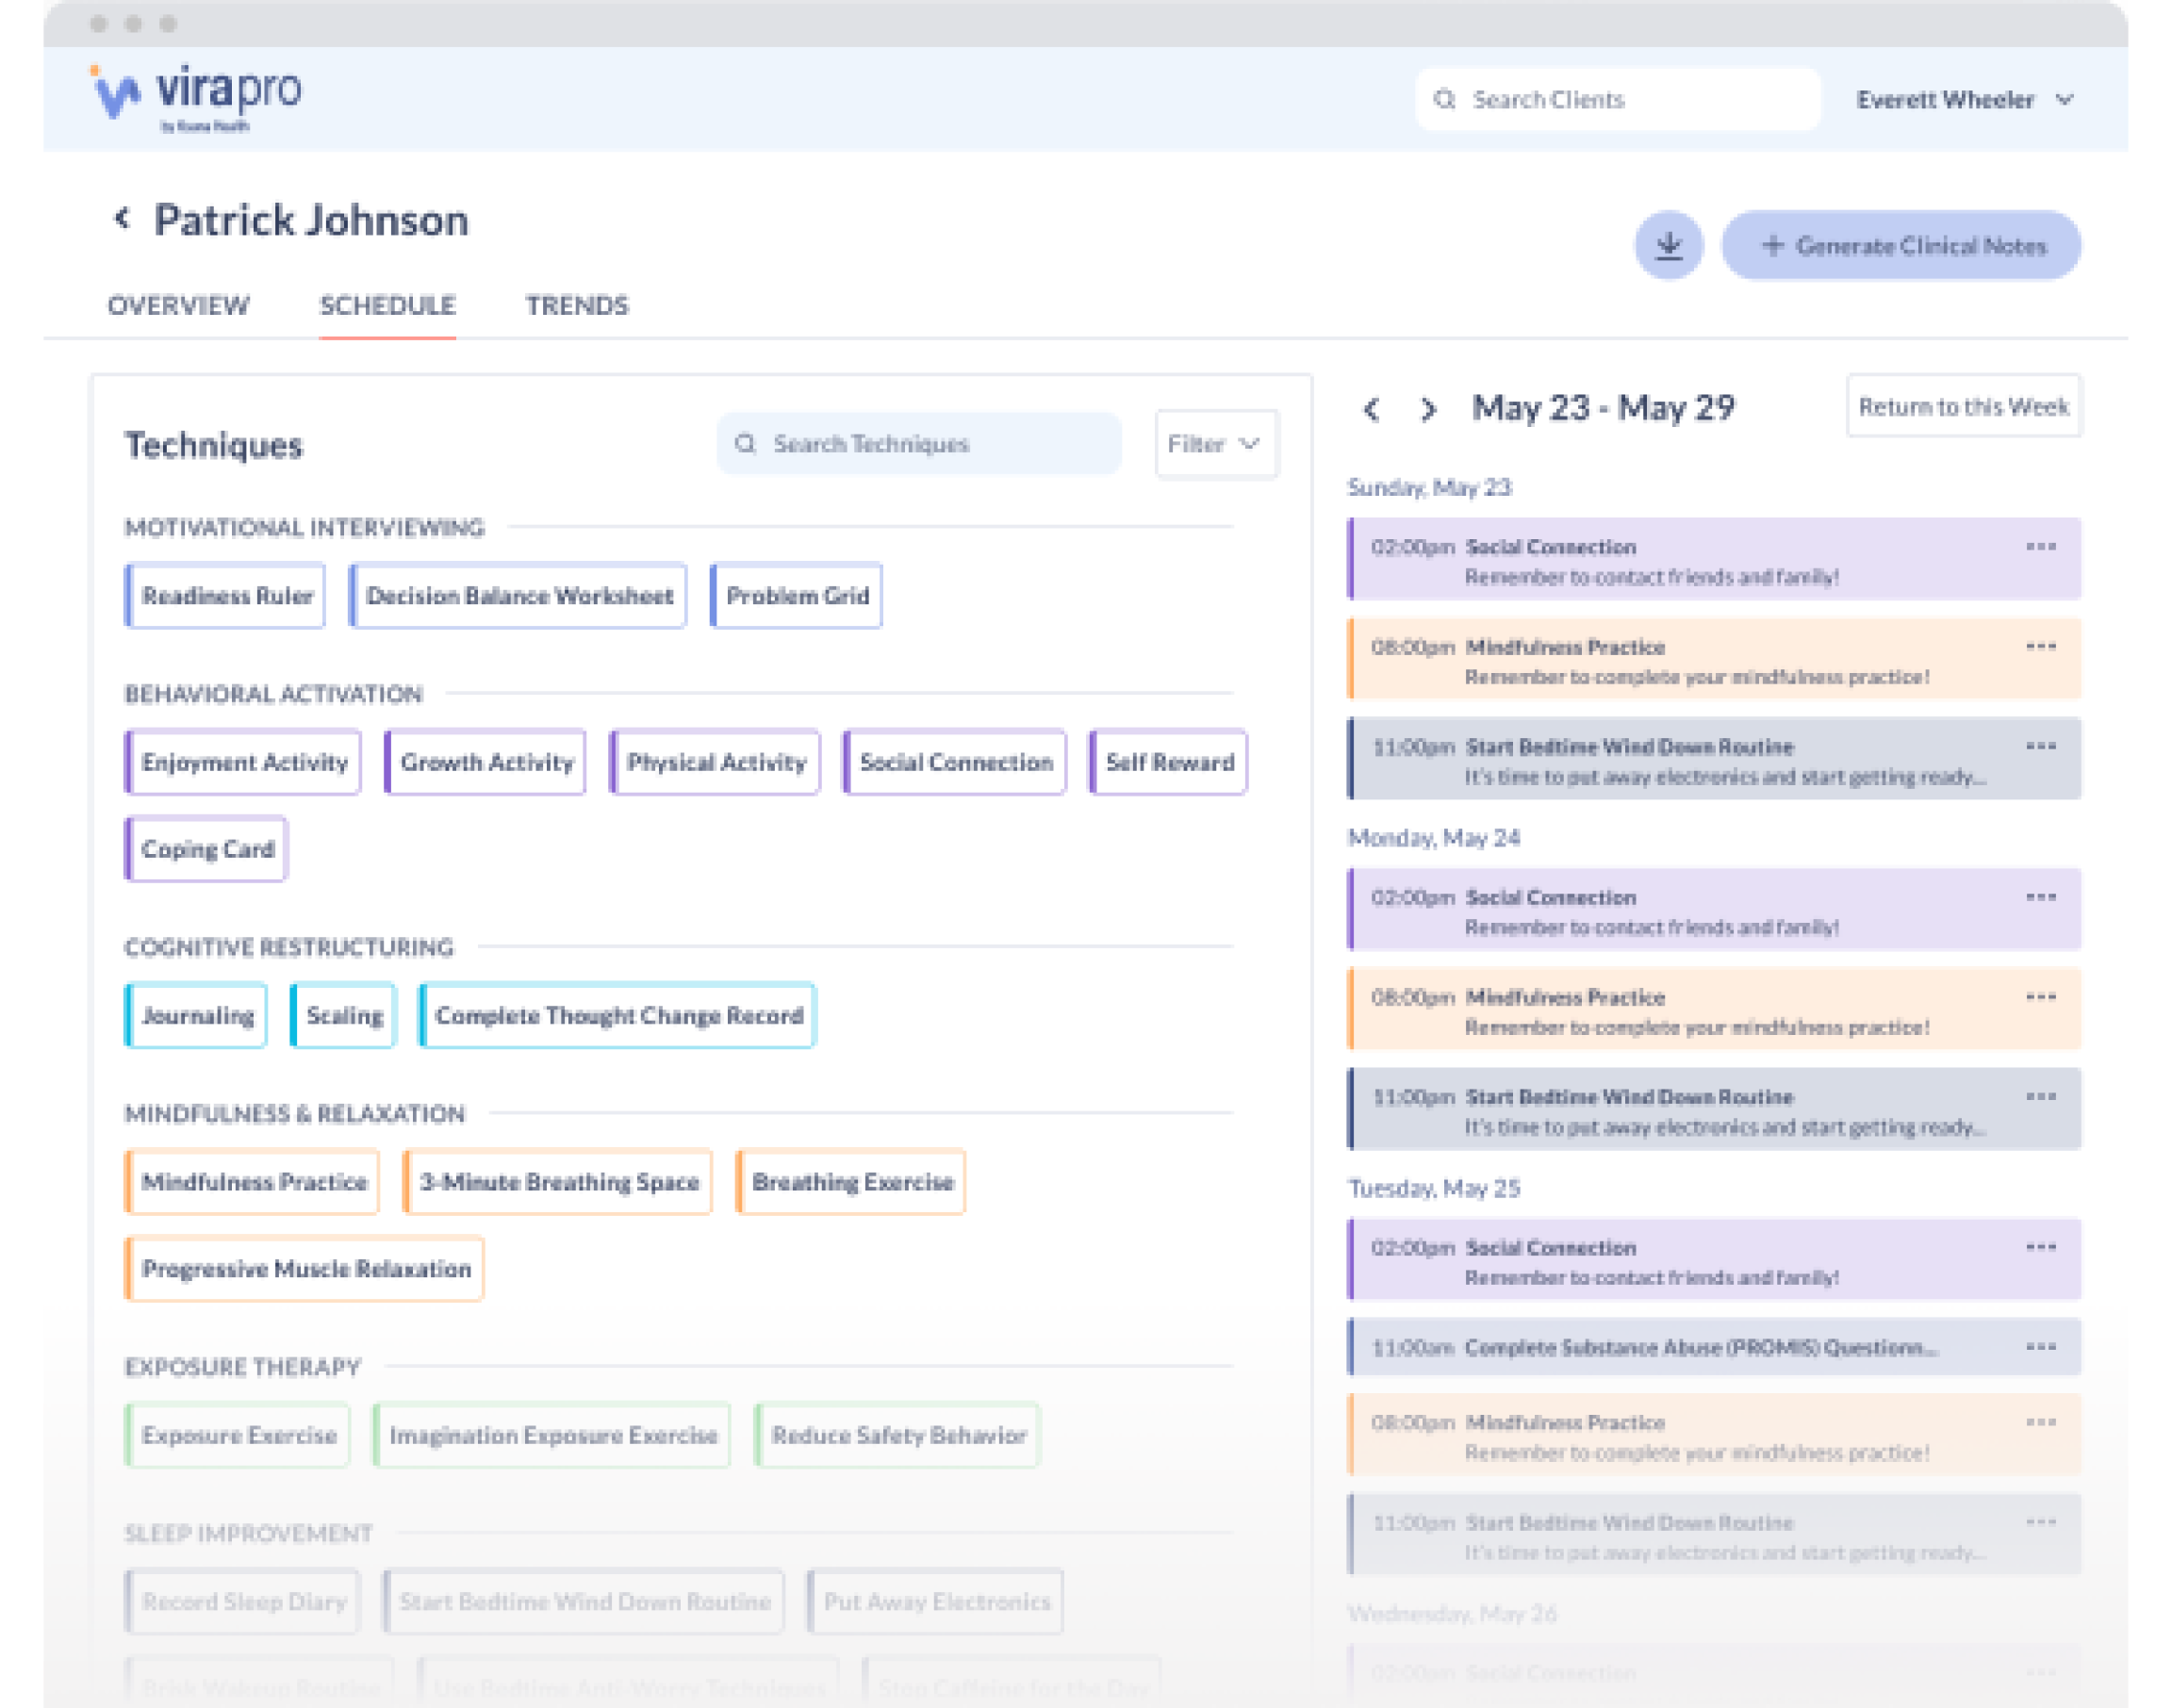The height and width of the screenshot is (1708, 2172).
Task: Select Social Connection technique chip
Action: [955, 762]
